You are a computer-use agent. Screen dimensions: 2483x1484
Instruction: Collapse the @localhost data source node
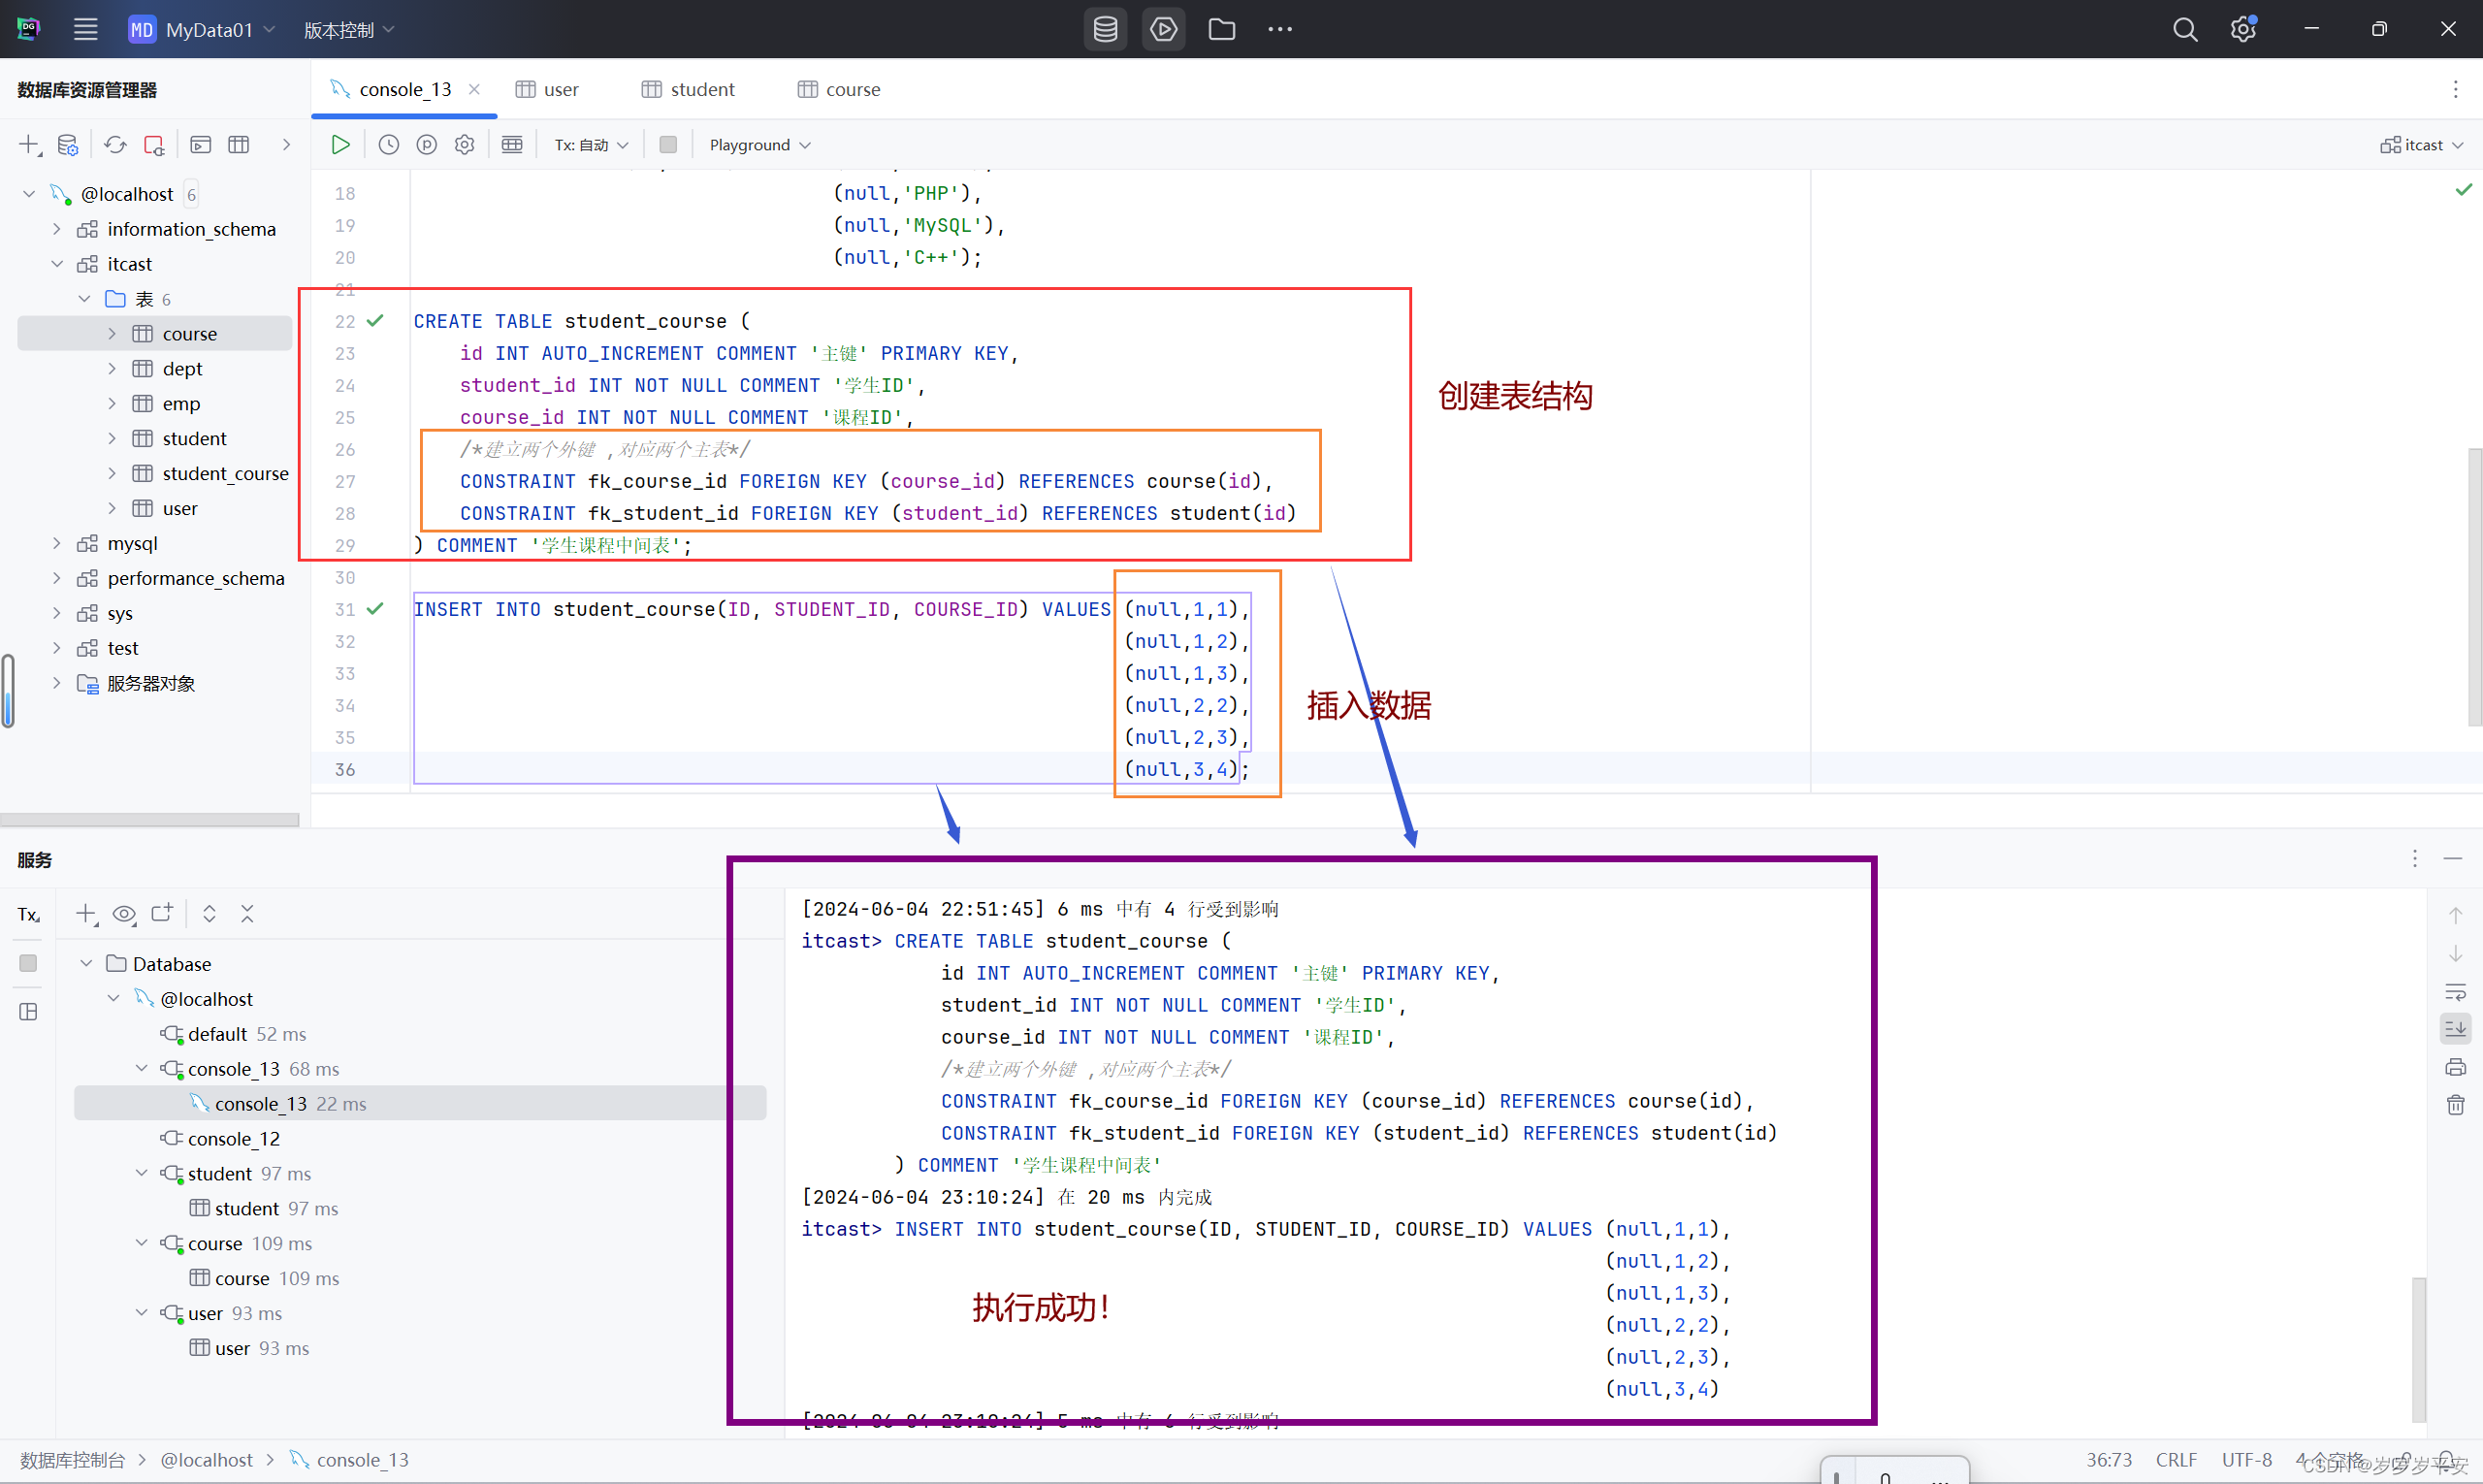point(29,194)
